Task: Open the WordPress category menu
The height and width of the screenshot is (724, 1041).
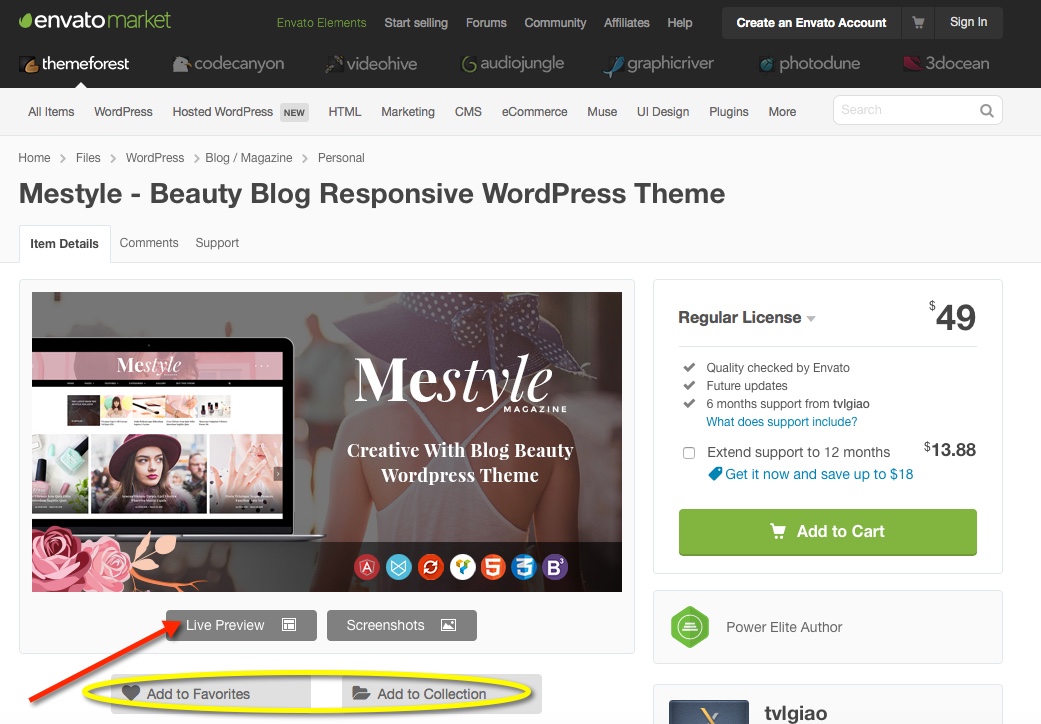Action: point(123,112)
